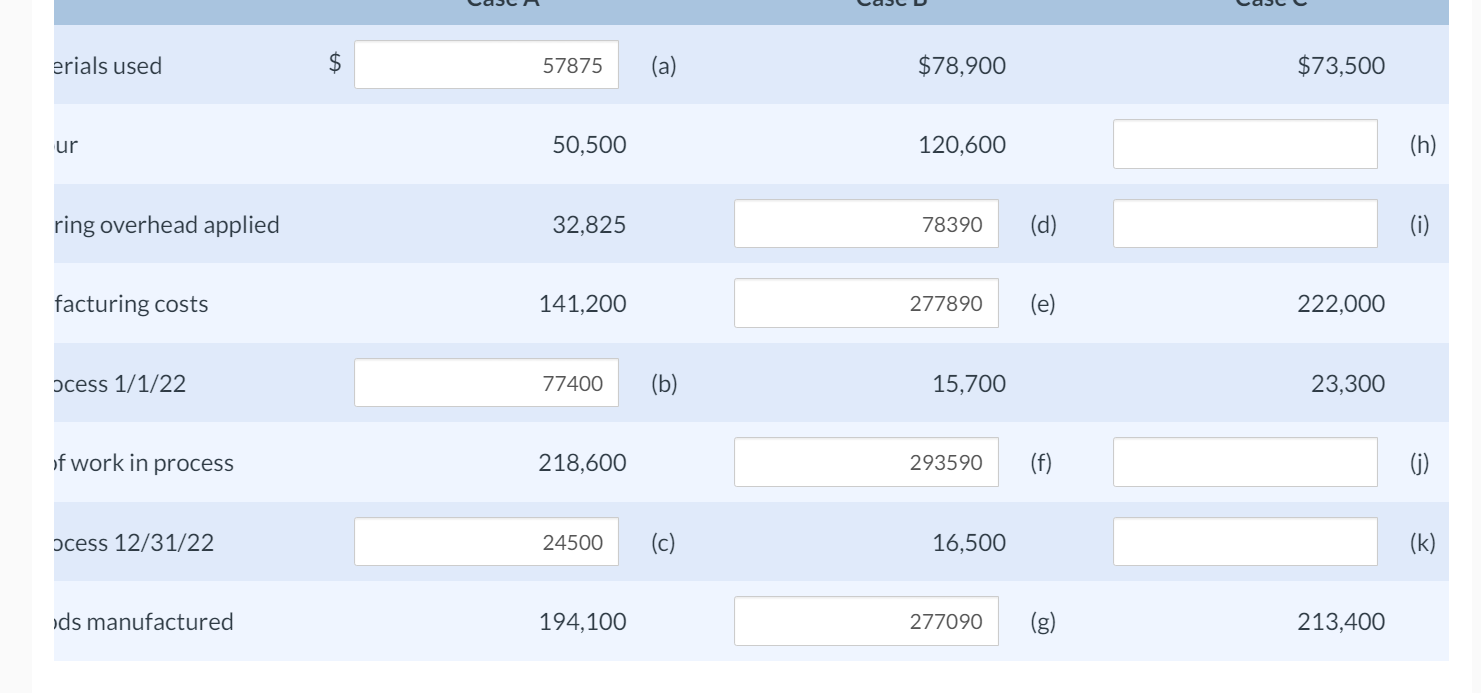Screen dimensions: 1481x693
Task: Click the Case A field labeled (c) containing 24500
Action: click(486, 541)
